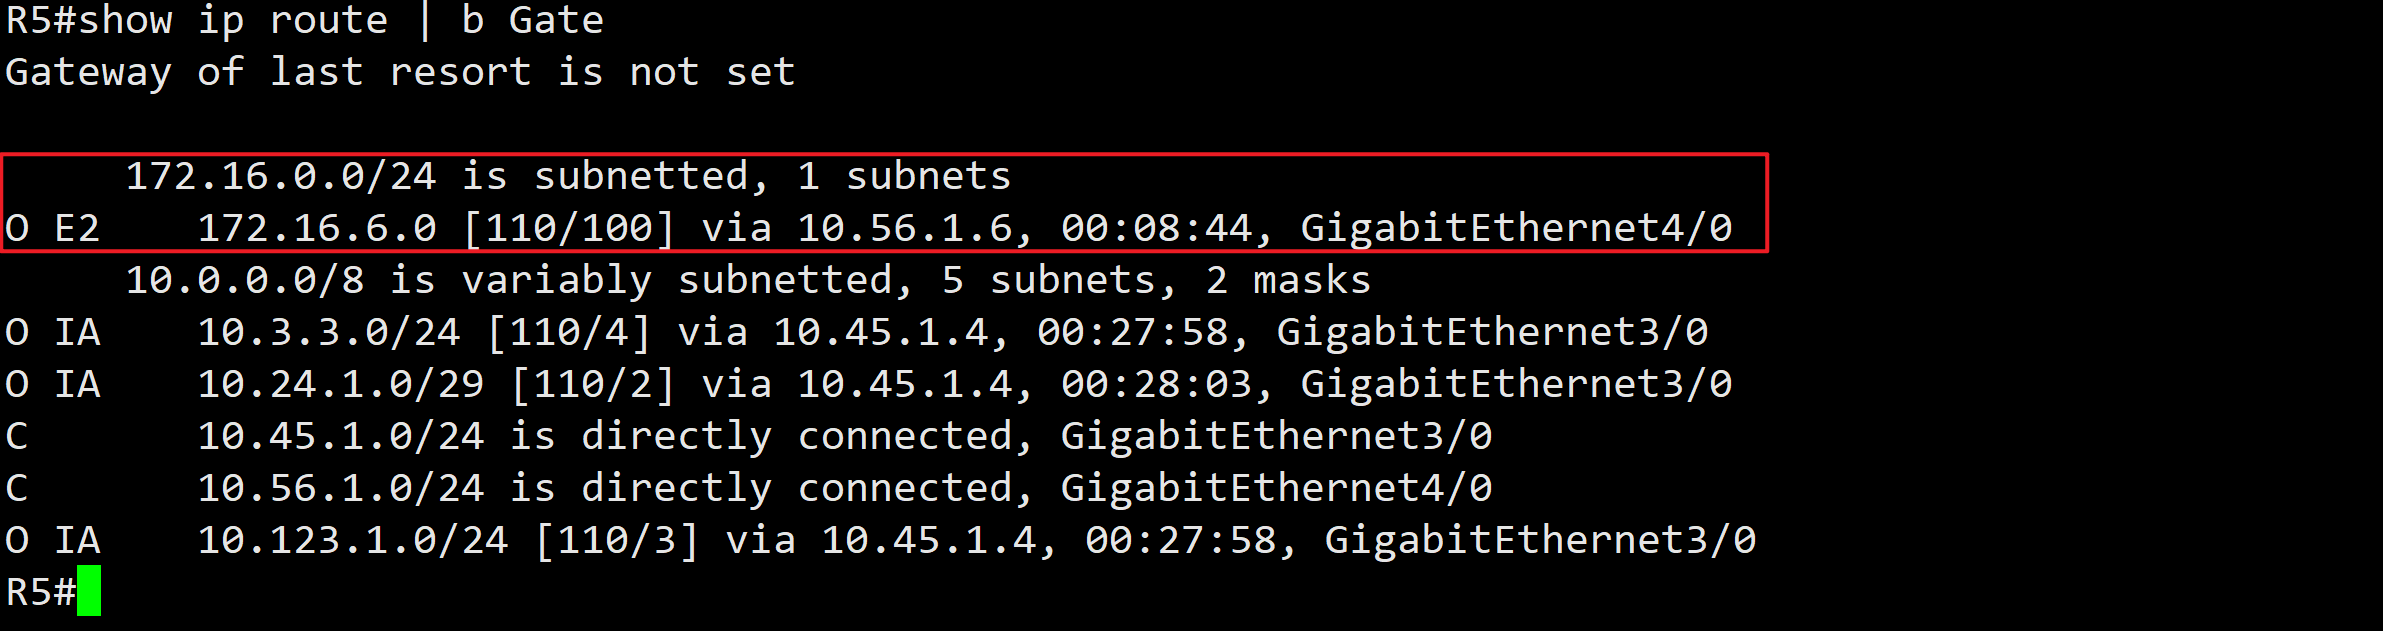
Task: Click the 172.16.0.0/24 subnetted line
Action: [568, 177]
